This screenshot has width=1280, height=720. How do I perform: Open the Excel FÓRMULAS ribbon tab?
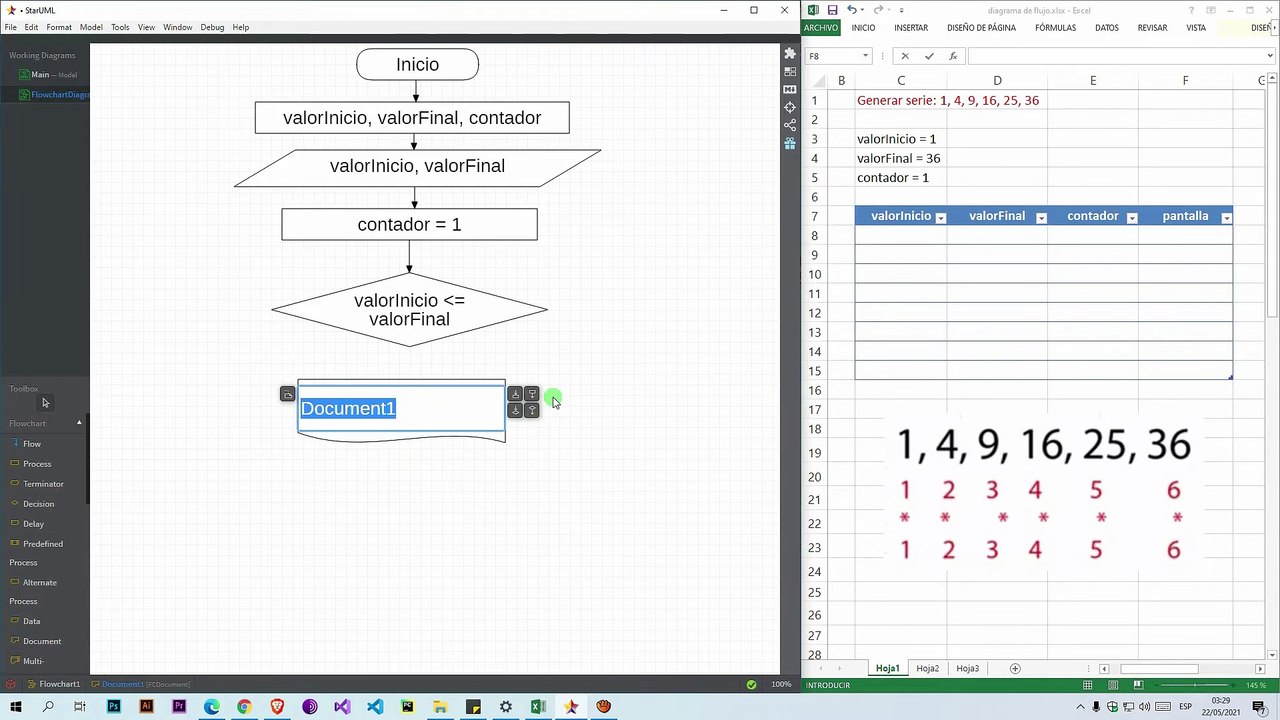1055,28
